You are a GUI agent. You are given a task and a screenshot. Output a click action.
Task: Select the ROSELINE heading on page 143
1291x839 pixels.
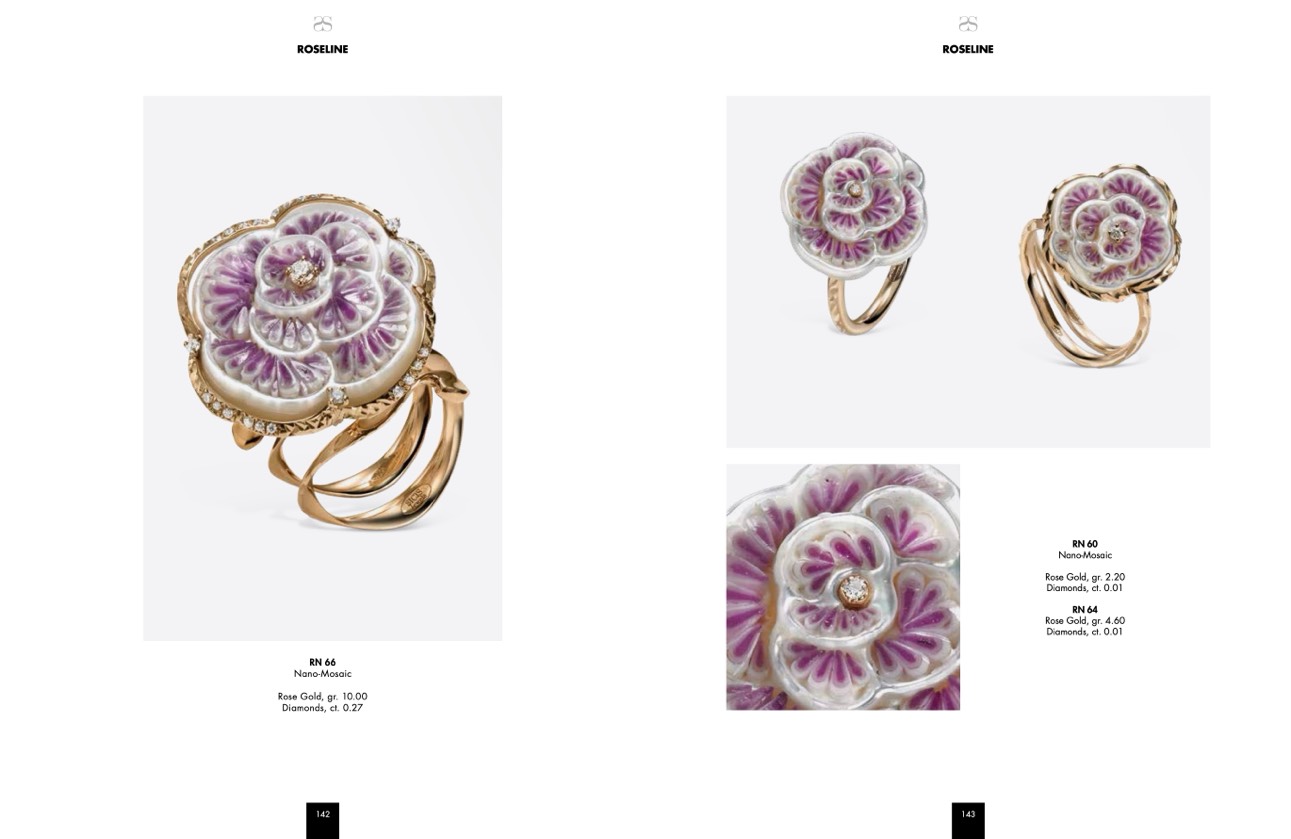coord(967,49)
